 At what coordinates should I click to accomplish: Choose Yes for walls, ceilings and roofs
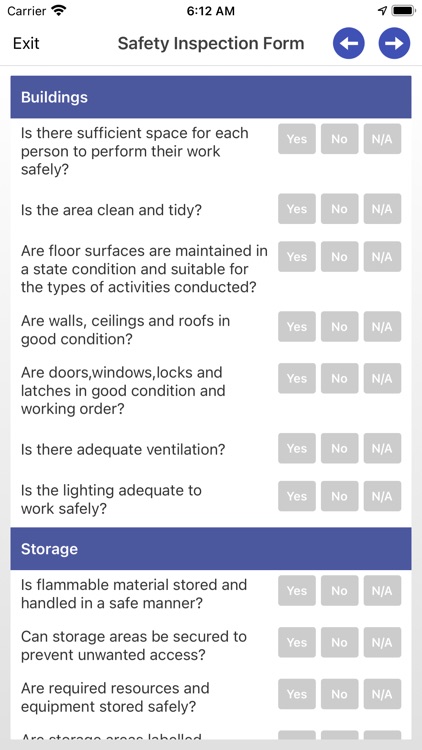click(297, 327)
